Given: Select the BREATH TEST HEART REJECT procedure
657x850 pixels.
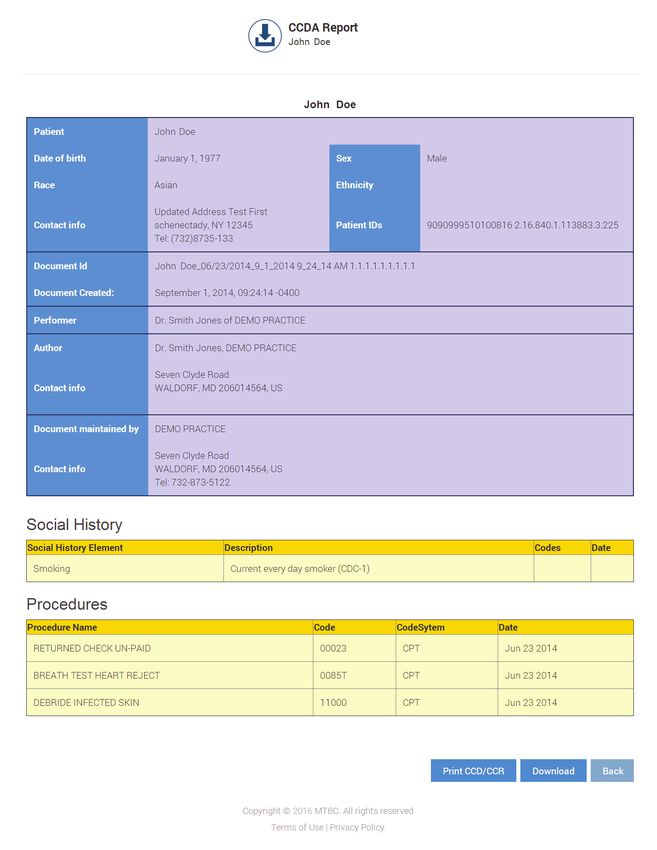Looking at the screenshot, I should [x=96, y=675].
